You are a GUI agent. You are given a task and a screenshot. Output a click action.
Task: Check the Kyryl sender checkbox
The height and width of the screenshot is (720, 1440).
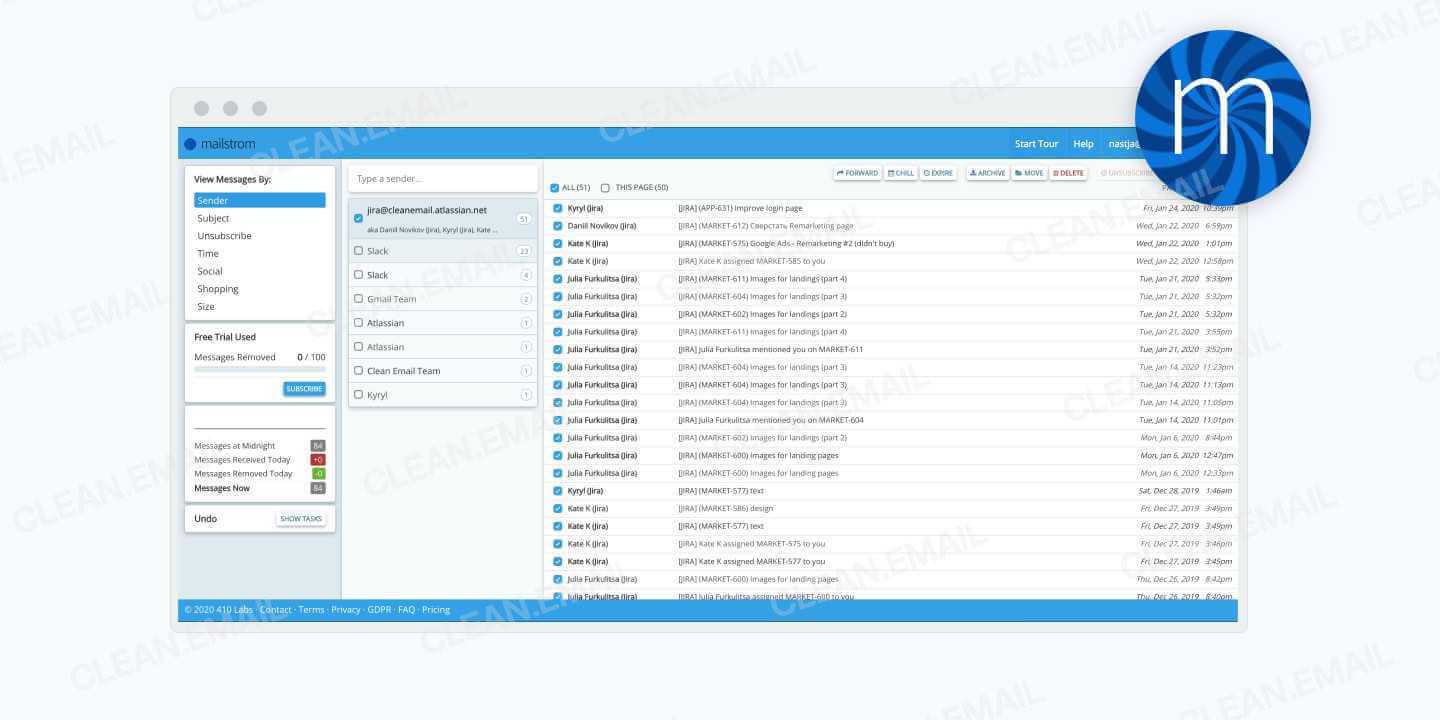click(359, 394)
